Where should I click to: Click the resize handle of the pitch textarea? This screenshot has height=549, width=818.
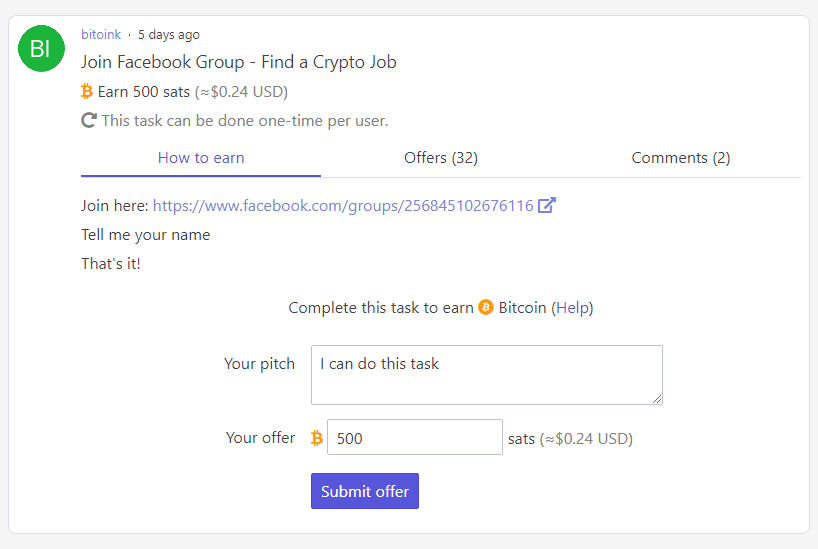tap(657, 399)
